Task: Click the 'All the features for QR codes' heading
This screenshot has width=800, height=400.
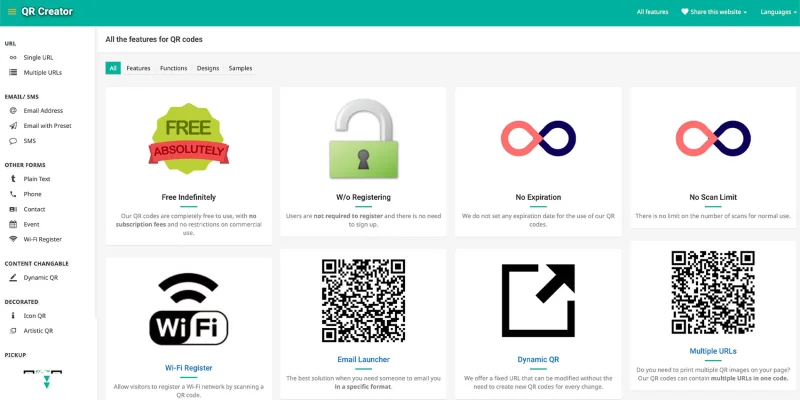Action: click(x=154, y=39)
